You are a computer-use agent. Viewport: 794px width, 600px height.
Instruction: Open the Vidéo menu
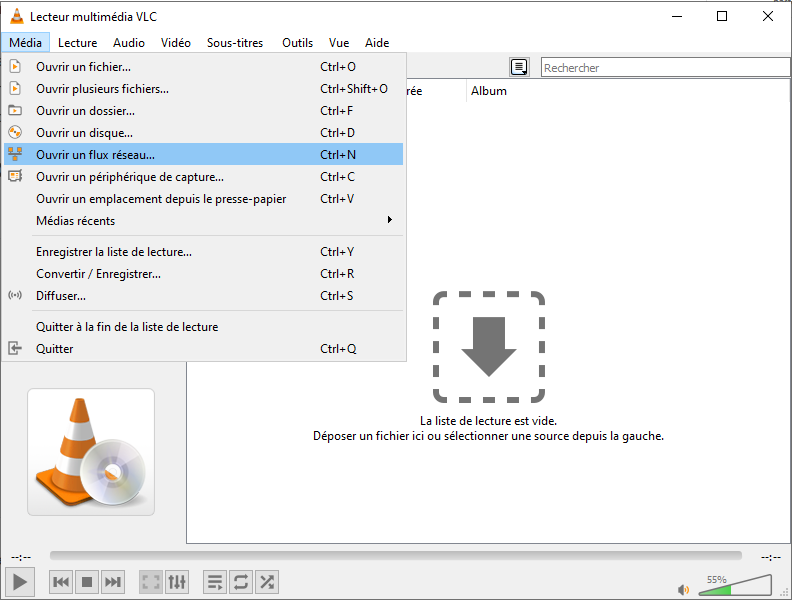[176, 43]
